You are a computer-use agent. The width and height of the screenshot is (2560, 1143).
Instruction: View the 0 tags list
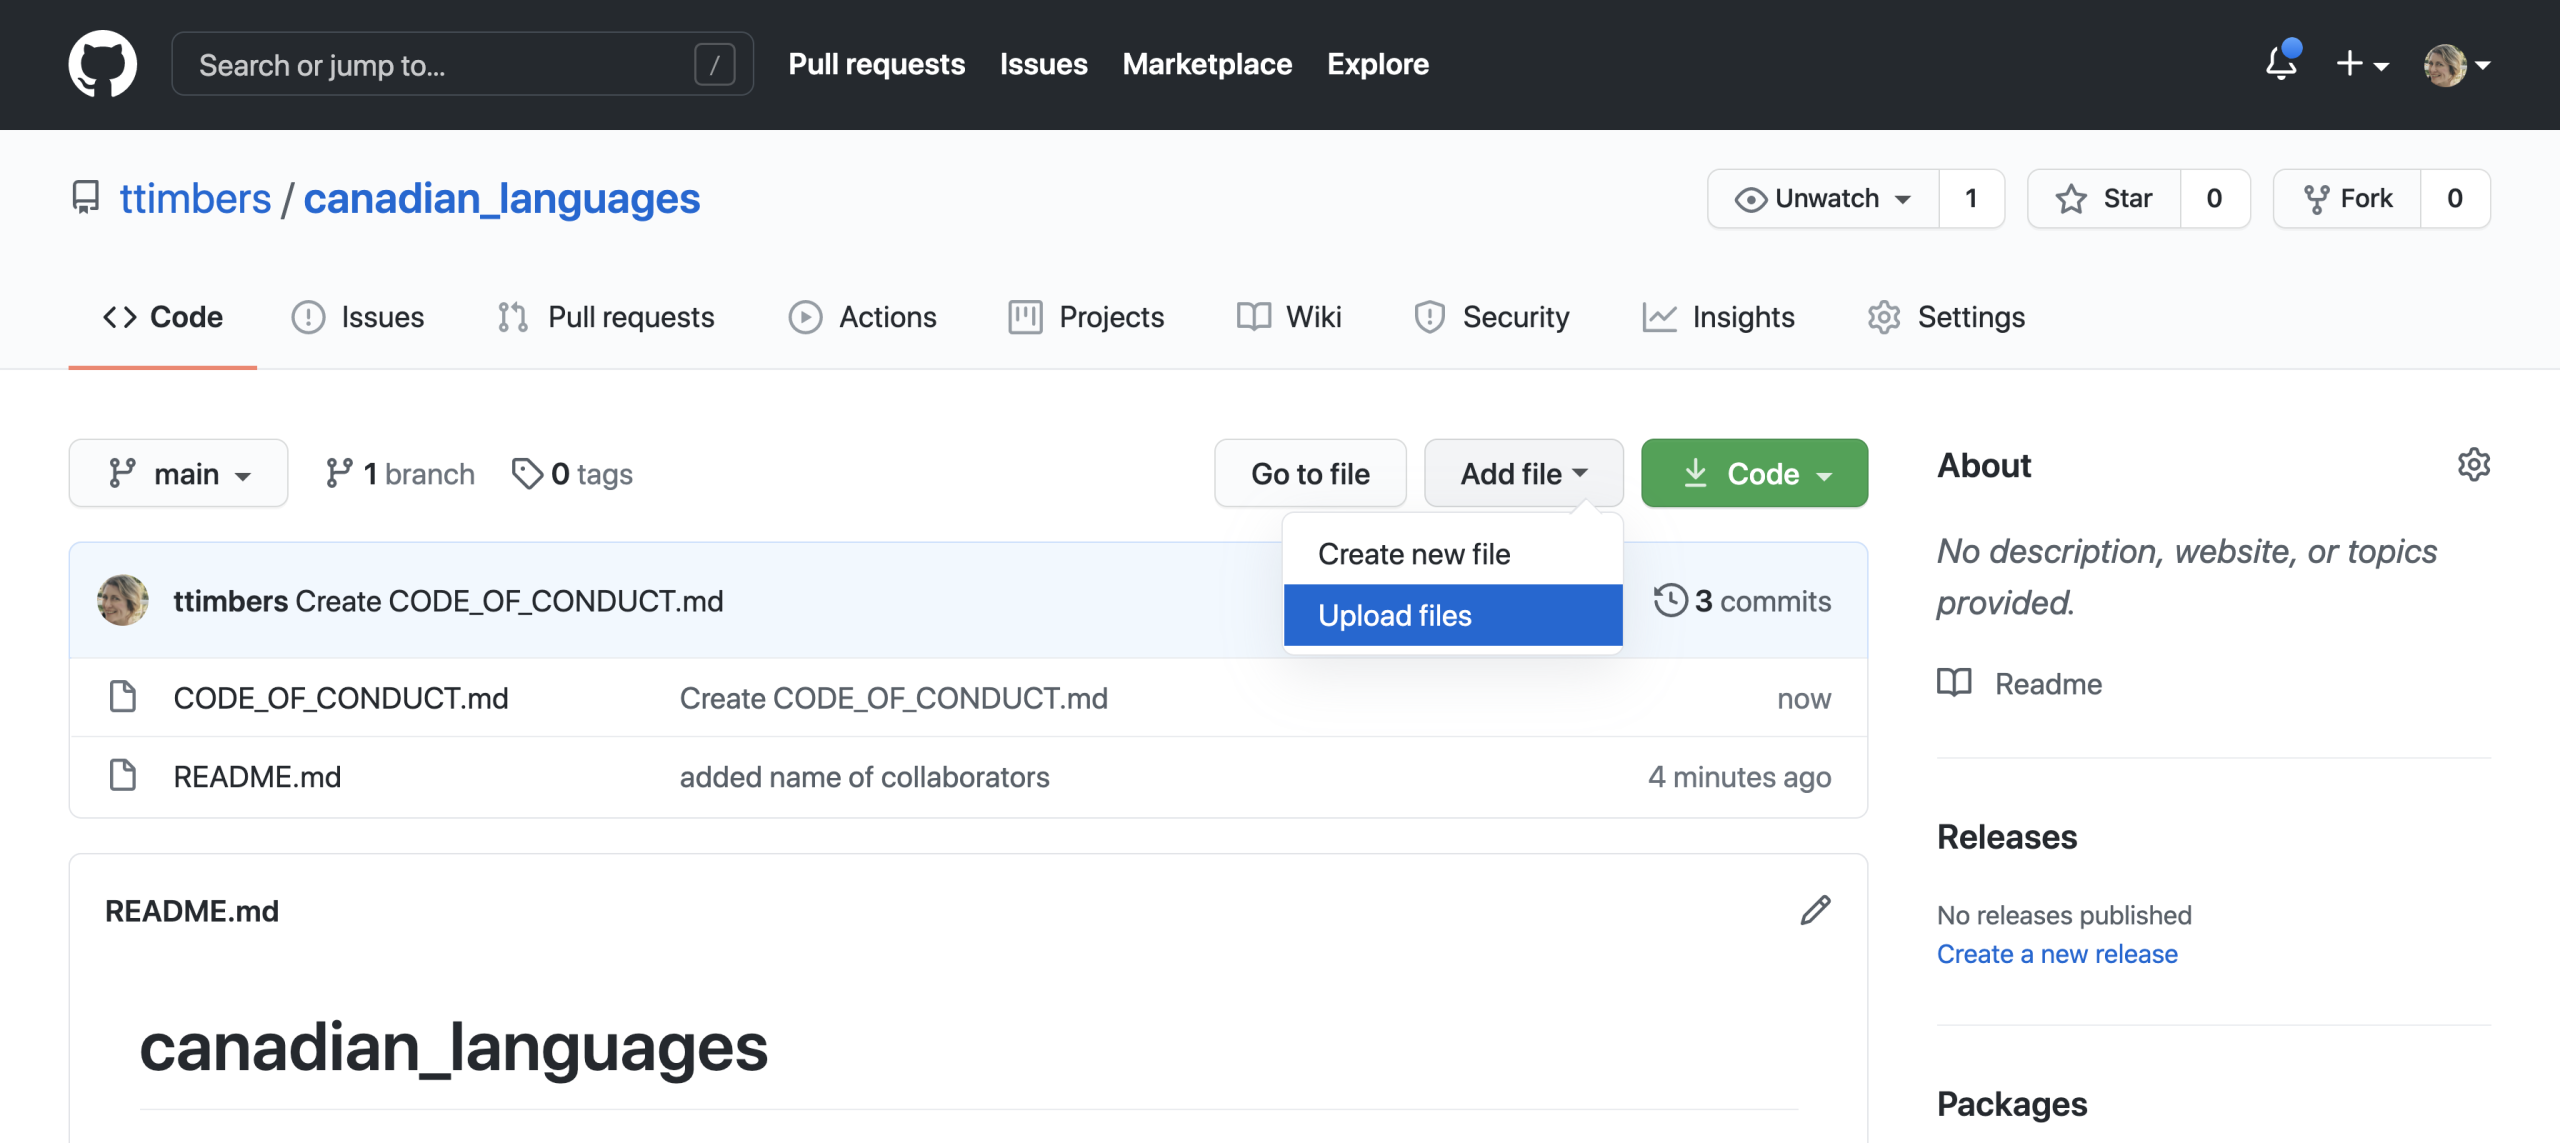pos(573,474)
